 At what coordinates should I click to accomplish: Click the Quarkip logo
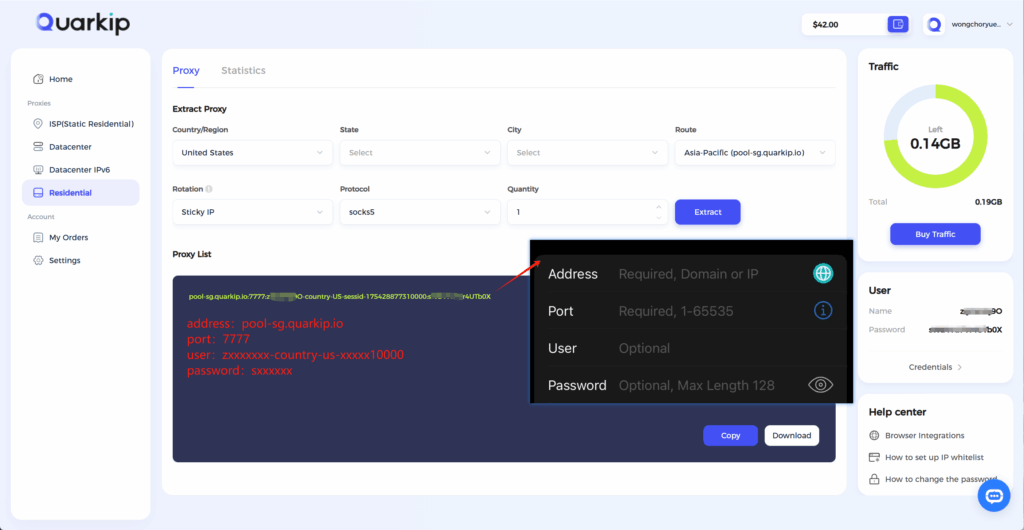(83, 23)
